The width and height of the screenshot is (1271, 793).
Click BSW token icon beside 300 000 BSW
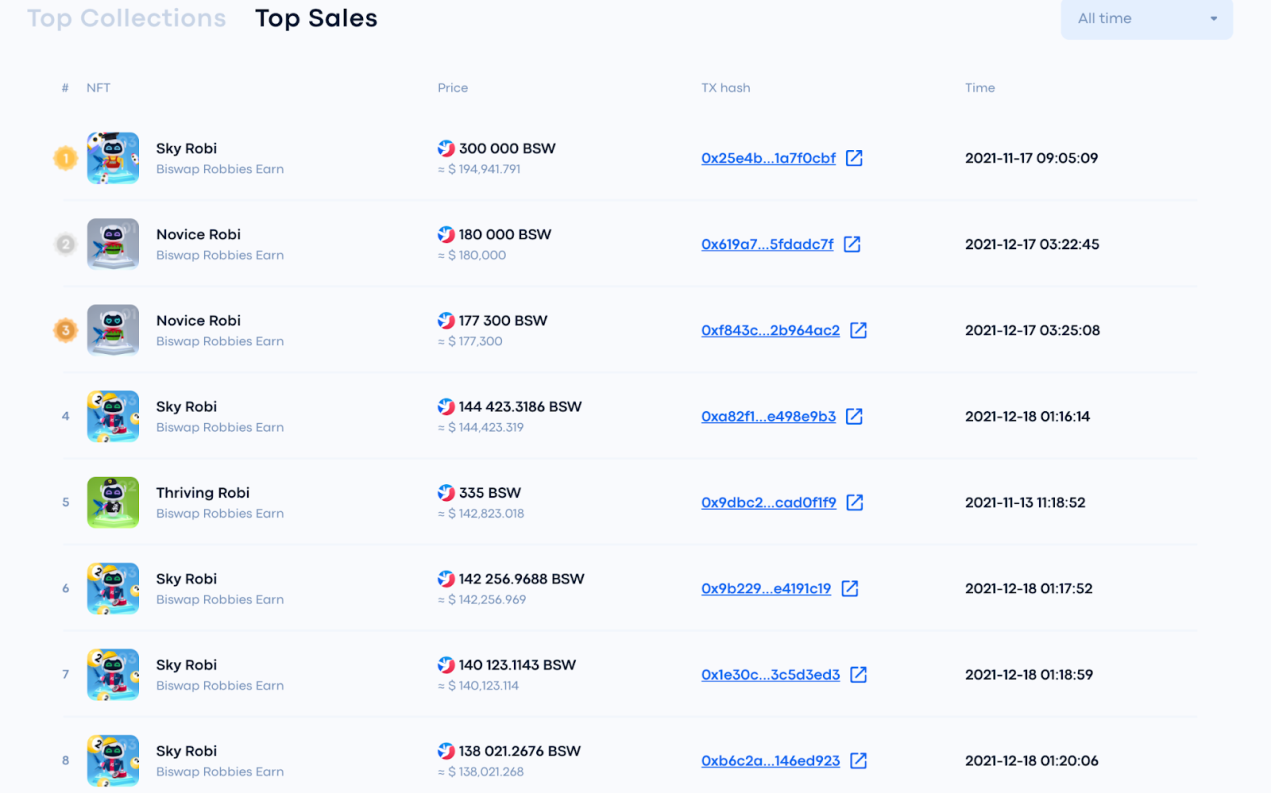[446, 148]
